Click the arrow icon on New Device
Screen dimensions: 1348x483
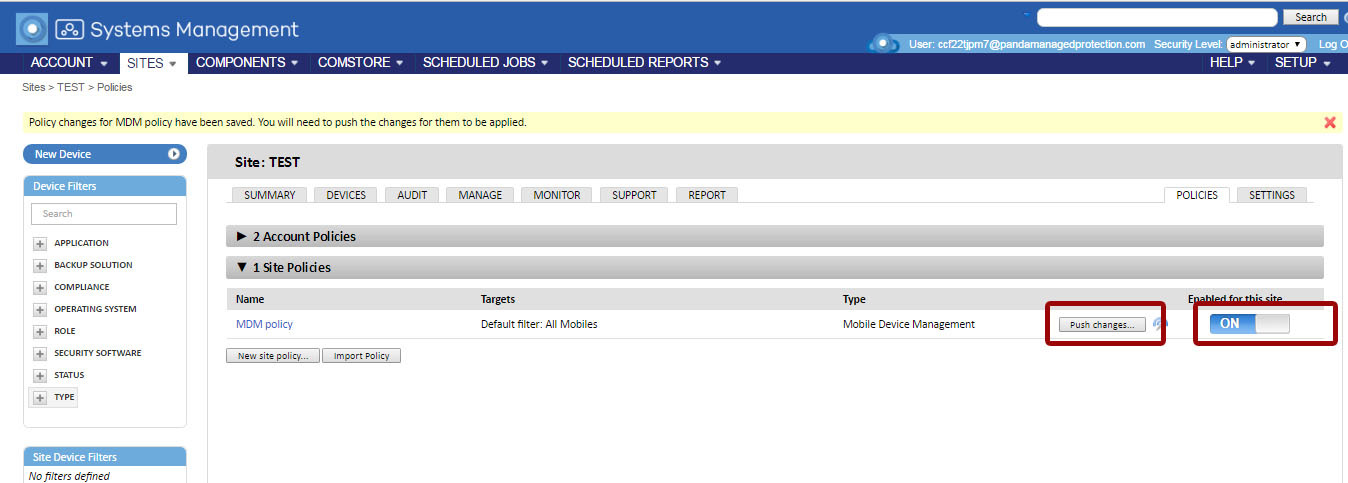pos(174,154)
